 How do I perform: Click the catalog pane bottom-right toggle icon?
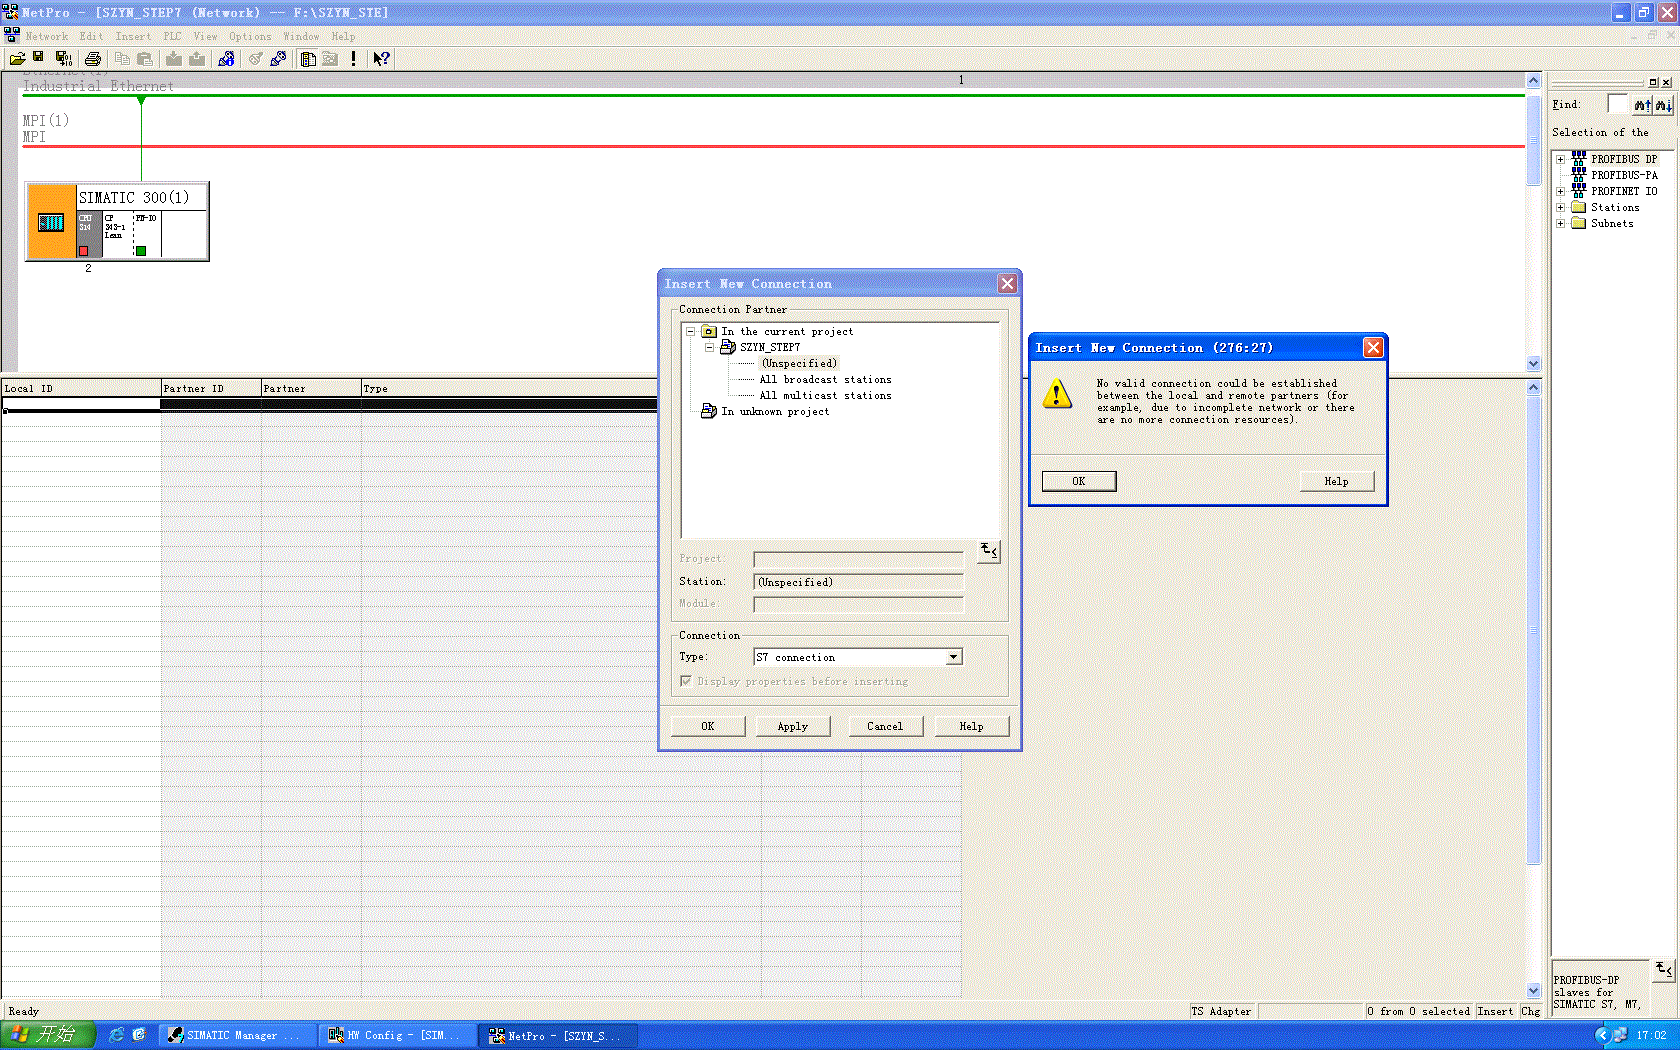tap(1663, 969)
